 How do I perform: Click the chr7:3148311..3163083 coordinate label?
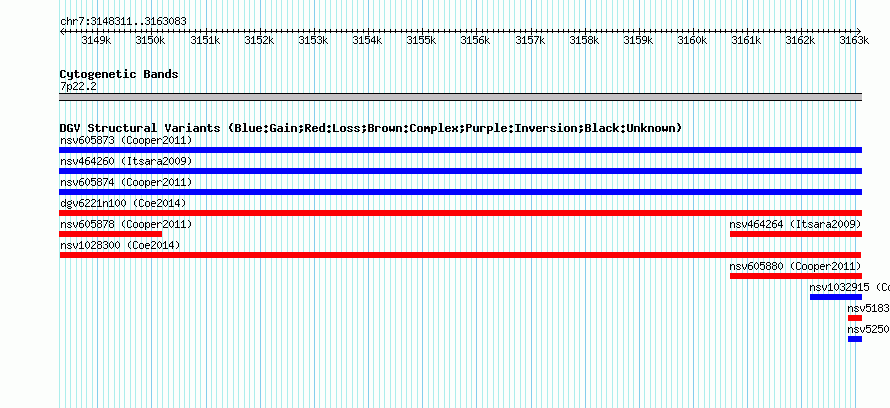(123, 21)
